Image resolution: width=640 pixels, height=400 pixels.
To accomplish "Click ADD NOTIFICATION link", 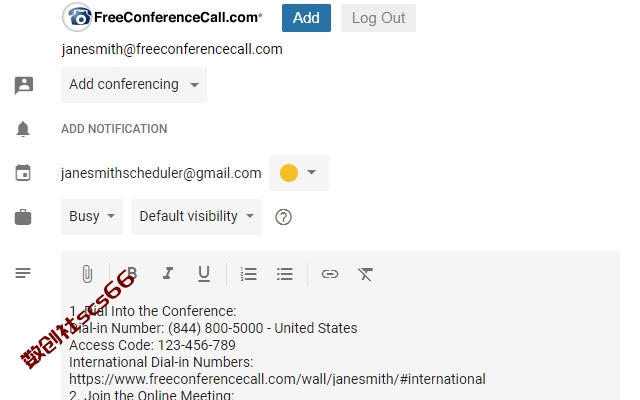I will coord(114,129).
